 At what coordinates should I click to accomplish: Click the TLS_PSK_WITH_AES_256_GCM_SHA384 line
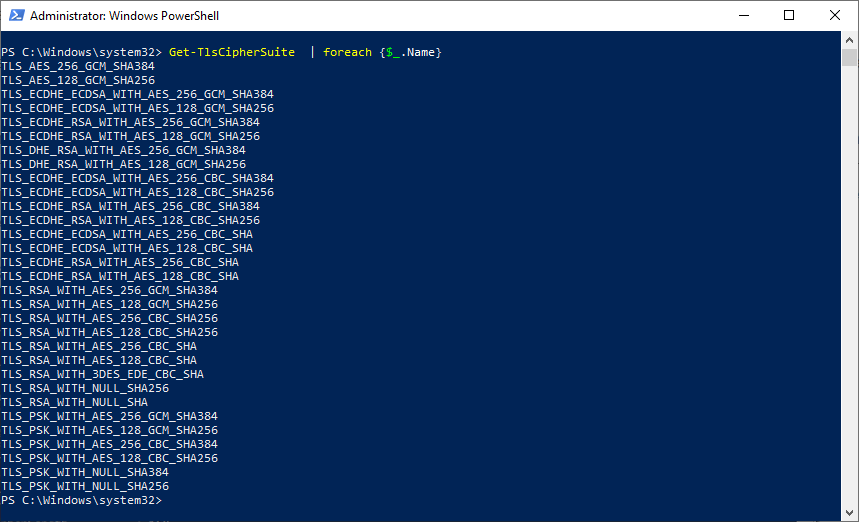pos(109,416)
